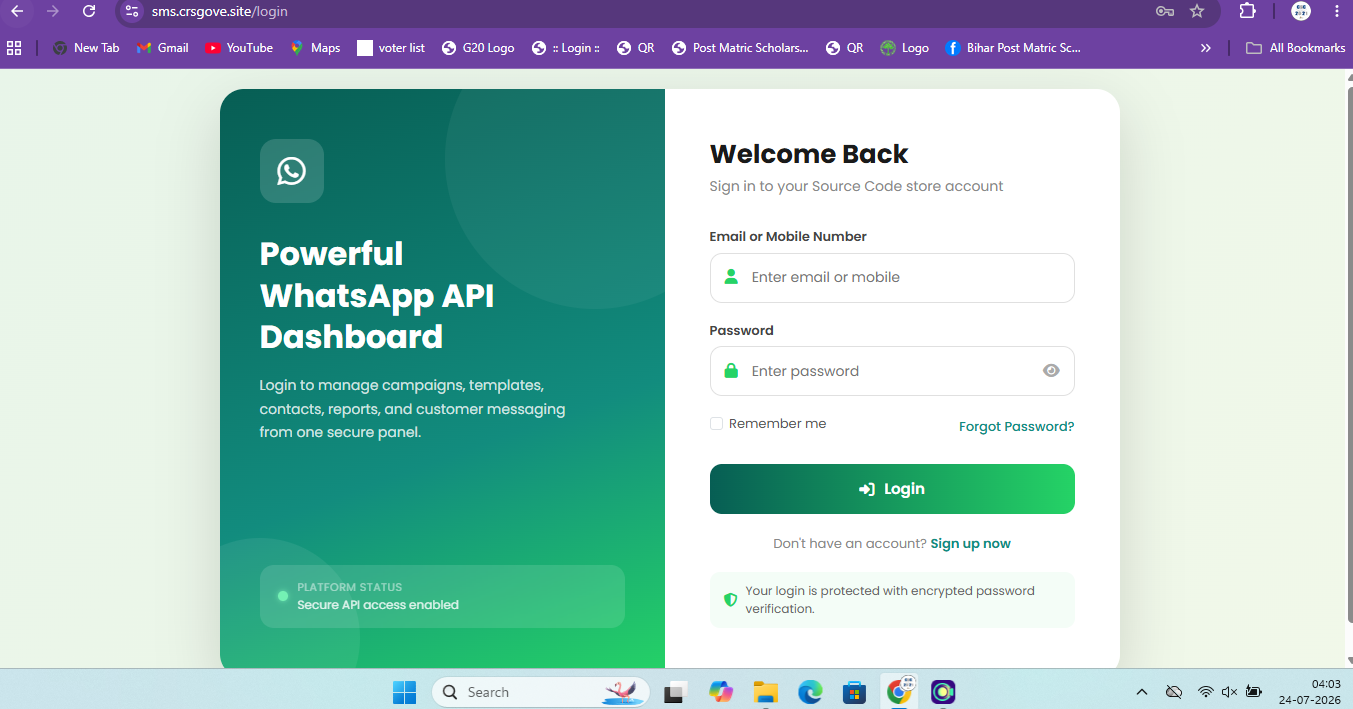This screenshot has width=1353, height=709.
Task: Show hidden system tray icons chevron
Action: pyautogui.click(x=1142, y=692)
